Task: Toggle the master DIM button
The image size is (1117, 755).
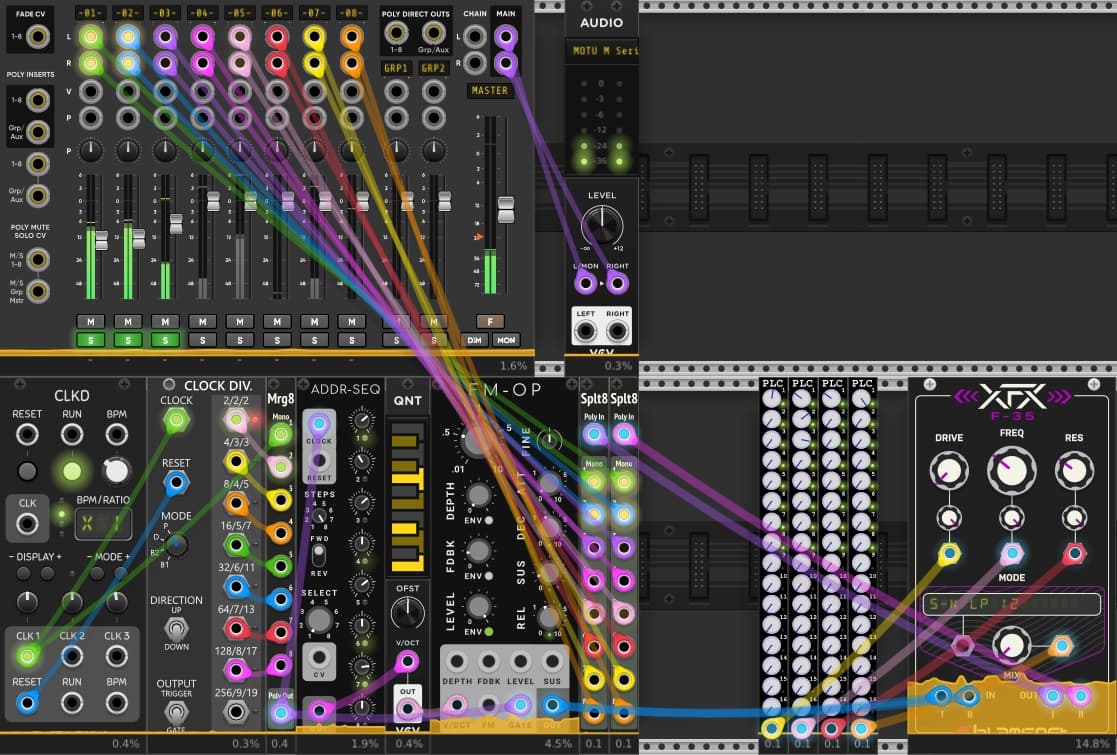Action: tap(474, 340)
